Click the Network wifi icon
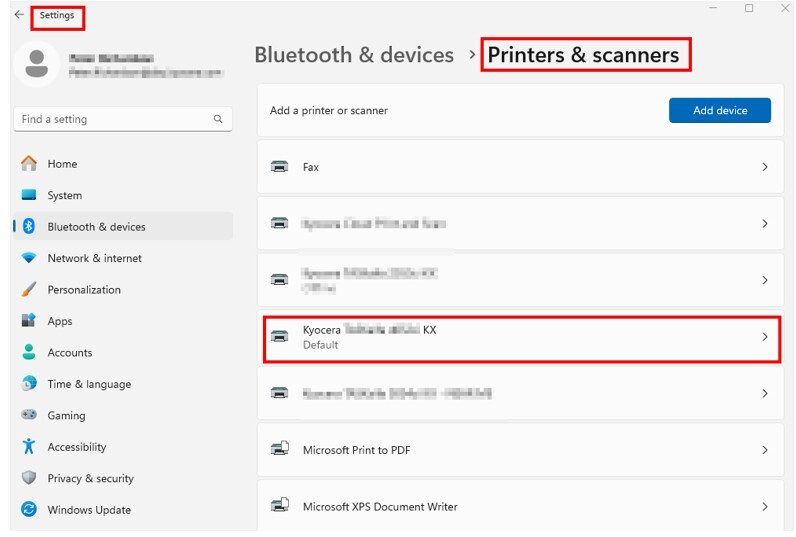The height and width of the screenshot is (537, 796). coord(29,258)
